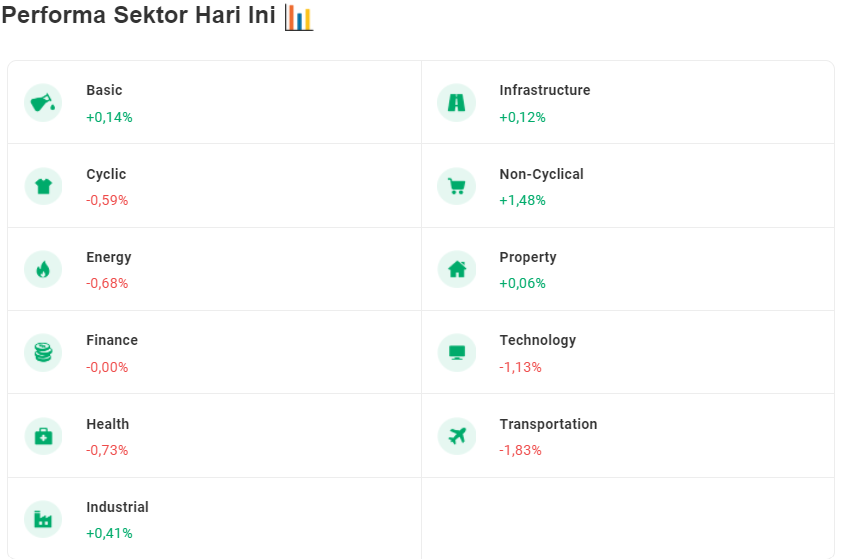841x559 pixels.
Task: Click the Technology sector monitor icon
Action: click(x=456, y=352)
